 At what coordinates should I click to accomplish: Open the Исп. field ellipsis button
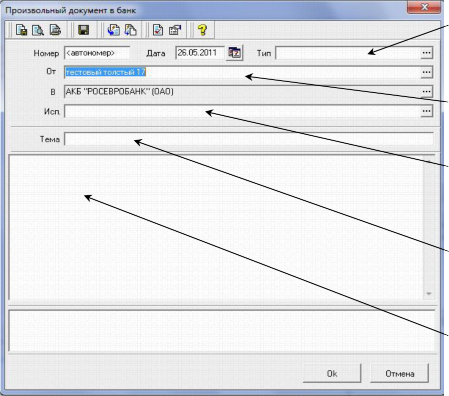[x=426, y=111]
